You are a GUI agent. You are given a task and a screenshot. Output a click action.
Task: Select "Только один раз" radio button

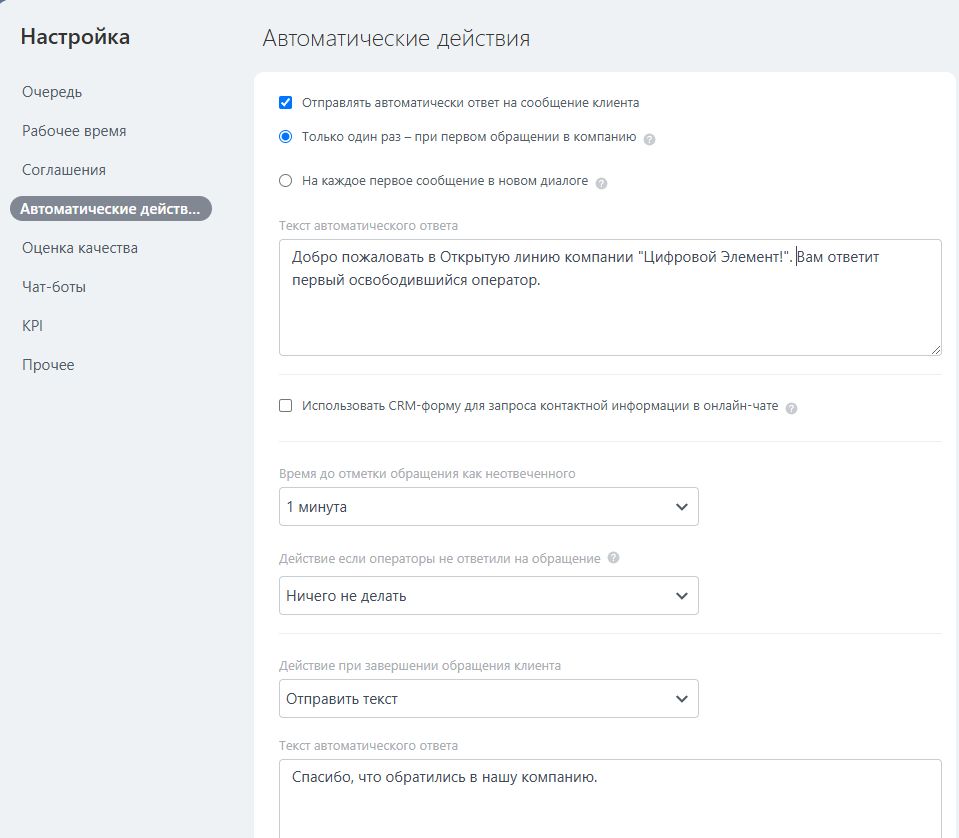tap(286, 137)
